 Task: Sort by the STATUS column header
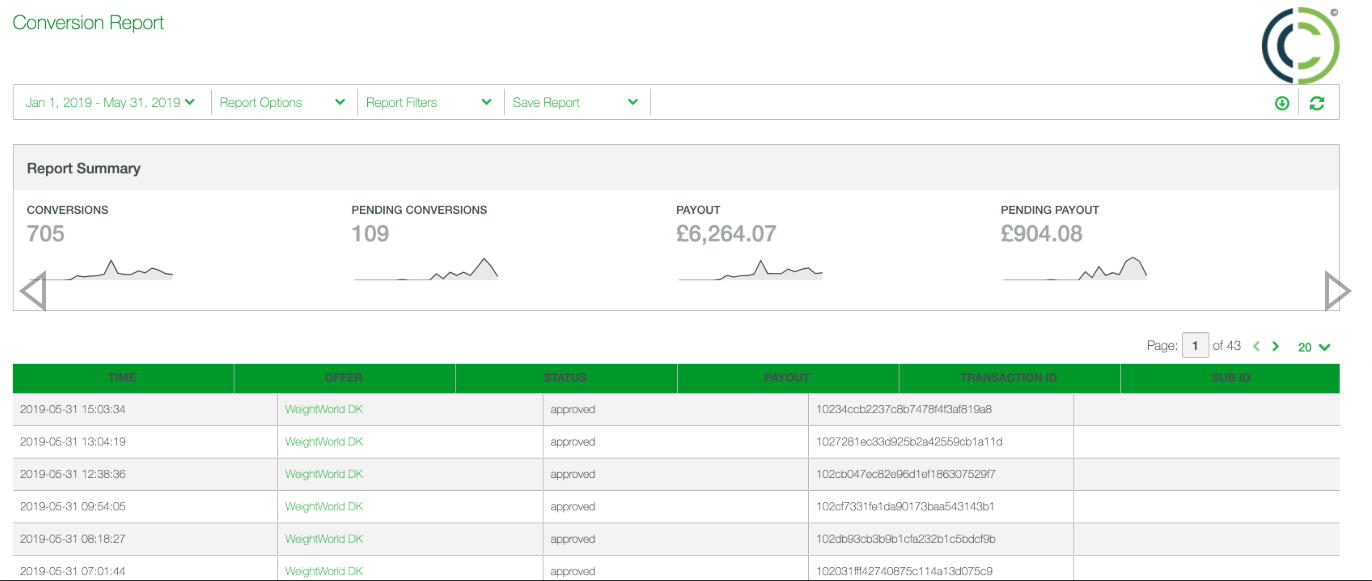[x=565, y=378]
